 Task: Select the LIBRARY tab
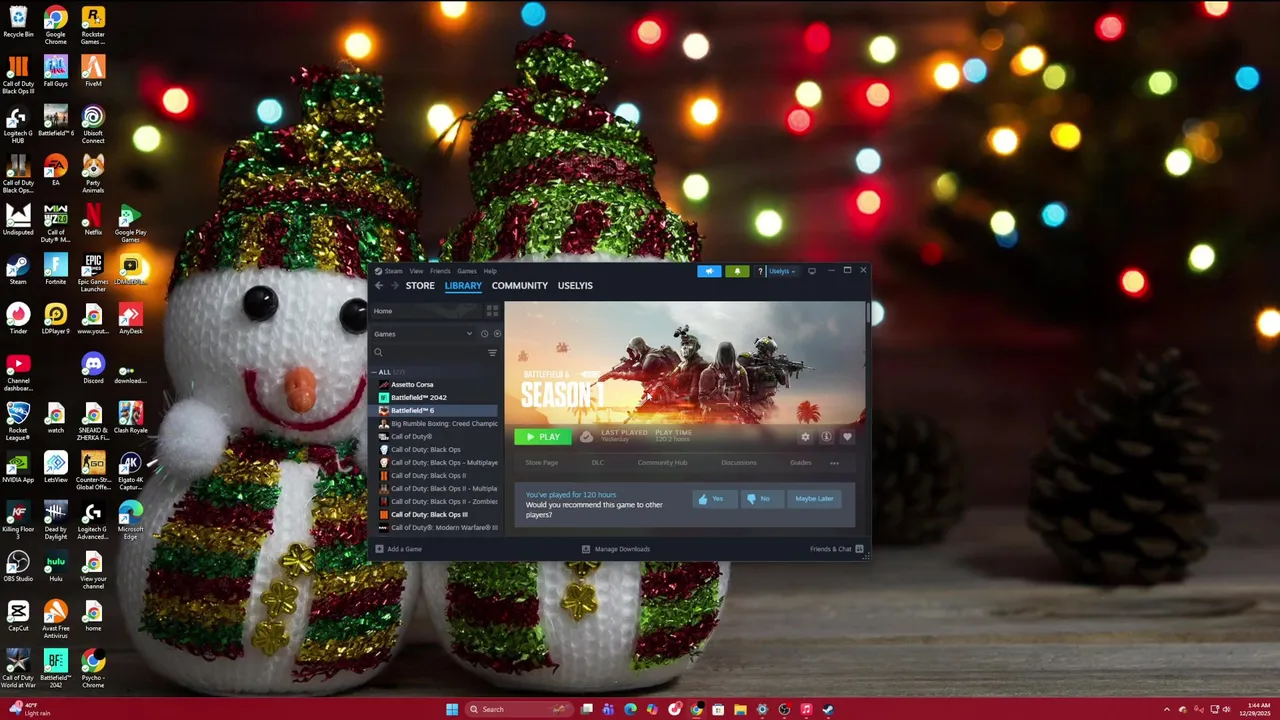pyautogui.click(x=463, y=286)
